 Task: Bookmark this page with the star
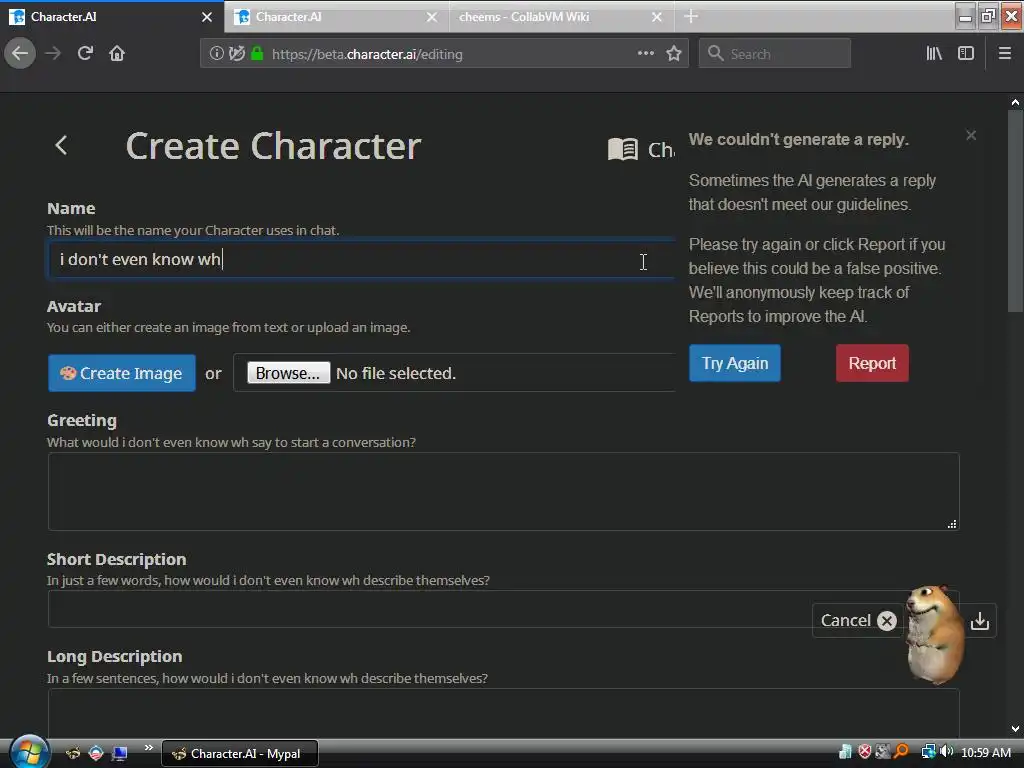click(x=674, y=54)
